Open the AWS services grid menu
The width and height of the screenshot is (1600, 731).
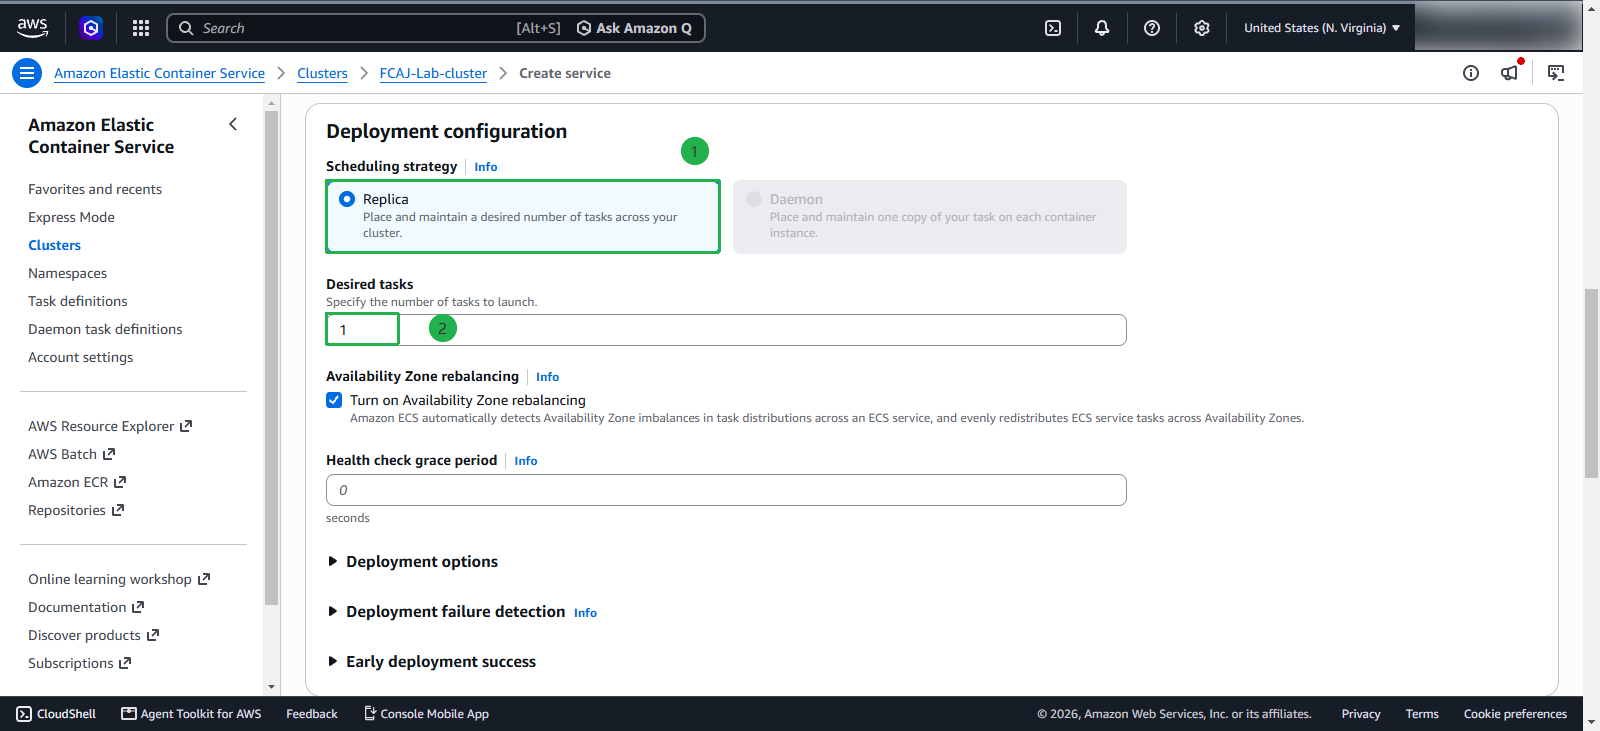coord(141,28)
